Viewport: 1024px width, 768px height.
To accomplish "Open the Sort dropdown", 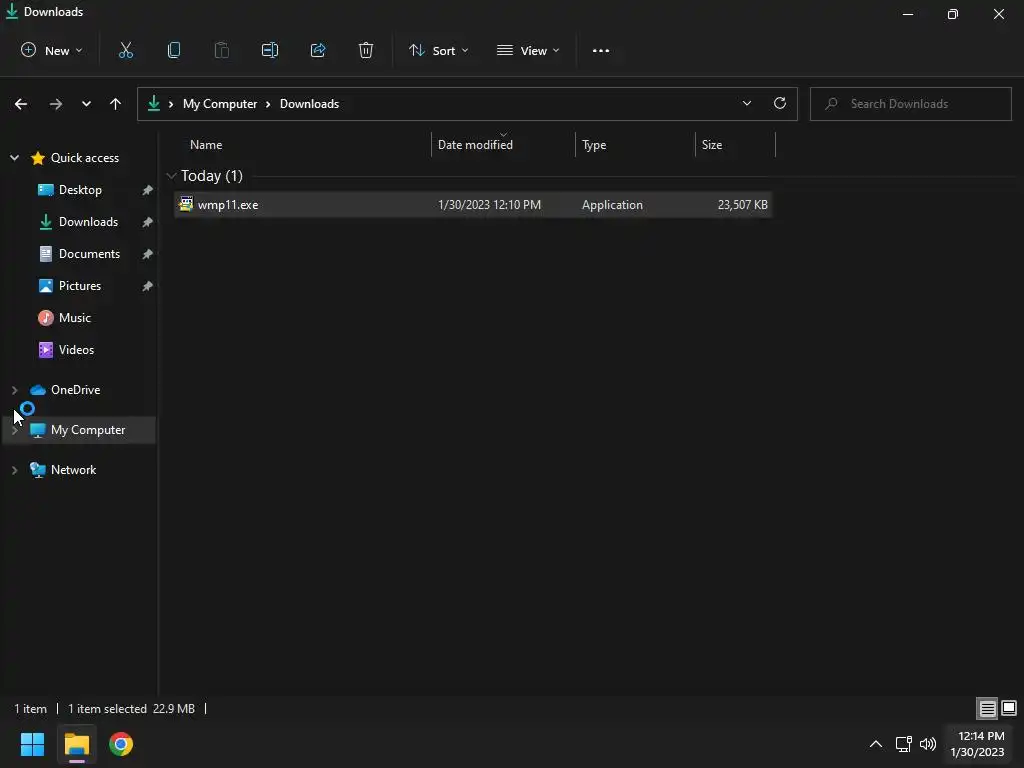I will pyautogui.click(x=438, y=50).
